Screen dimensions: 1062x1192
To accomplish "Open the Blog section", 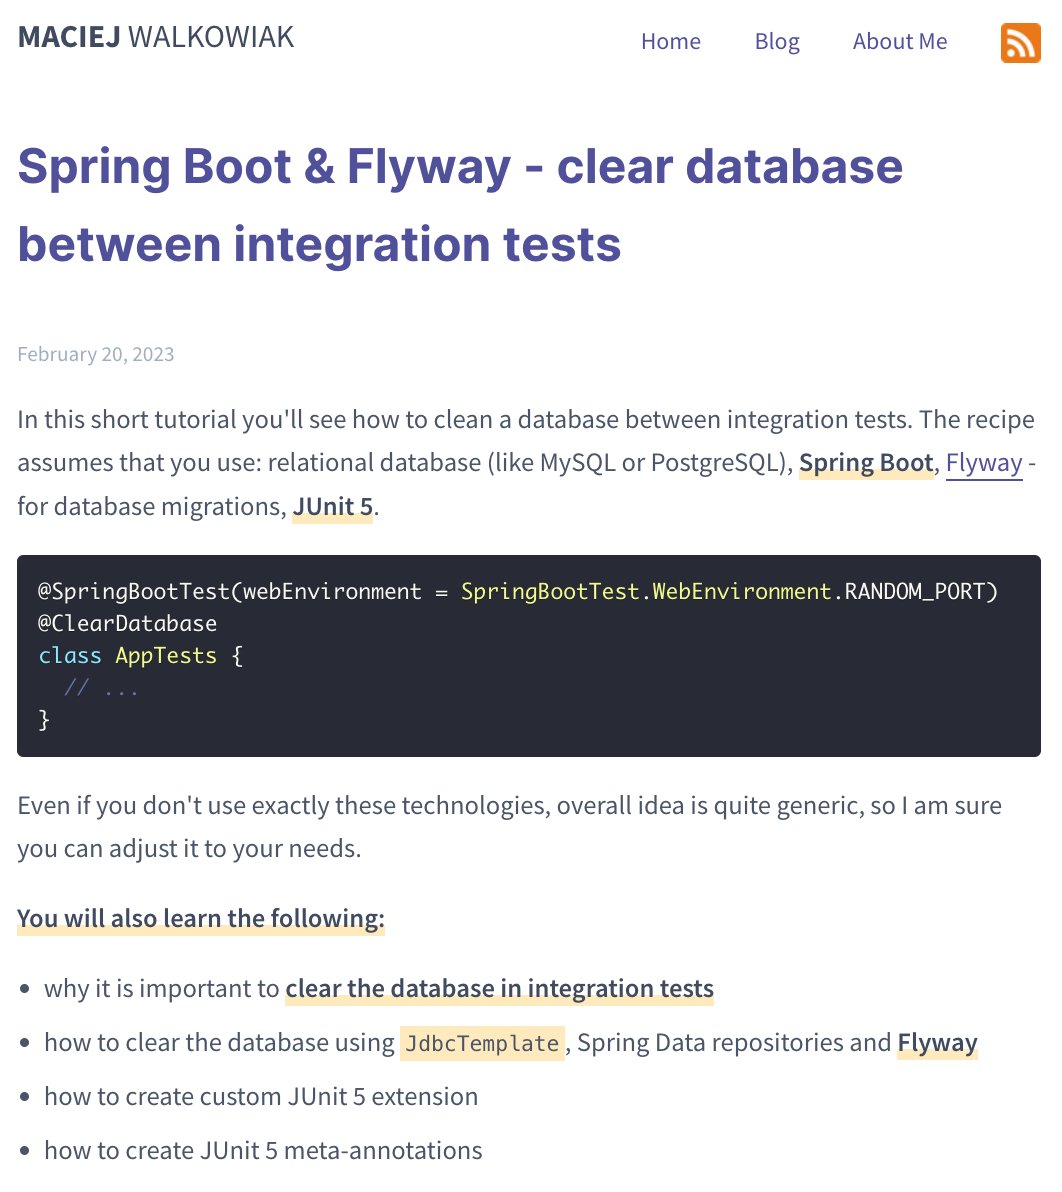I will [777, 41].
